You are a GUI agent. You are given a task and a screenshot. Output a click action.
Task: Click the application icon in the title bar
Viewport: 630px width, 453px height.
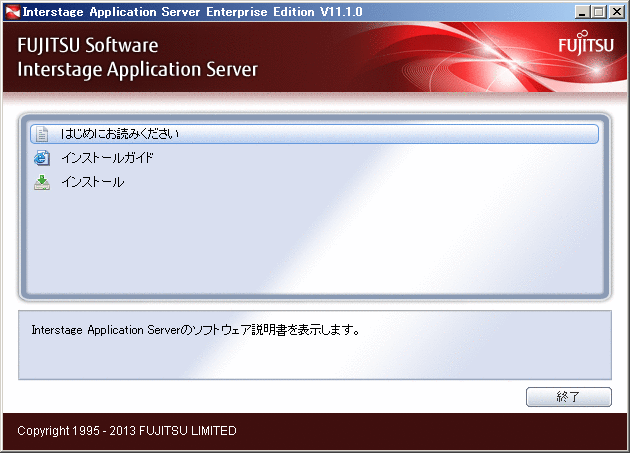[x=11, y=11]
